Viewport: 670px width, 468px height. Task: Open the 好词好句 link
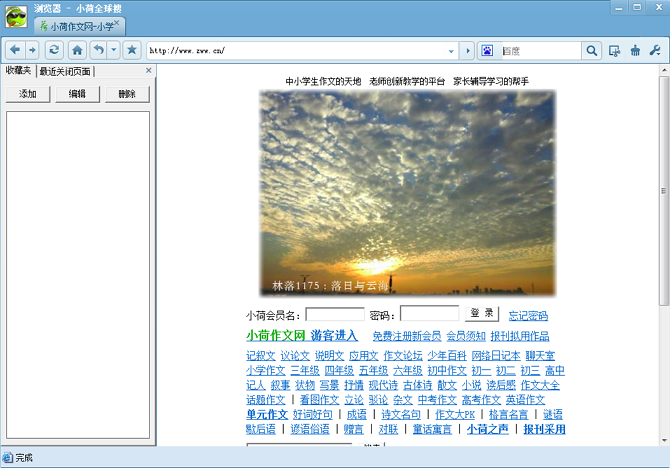pyautogui.click(x=313, y=414)
